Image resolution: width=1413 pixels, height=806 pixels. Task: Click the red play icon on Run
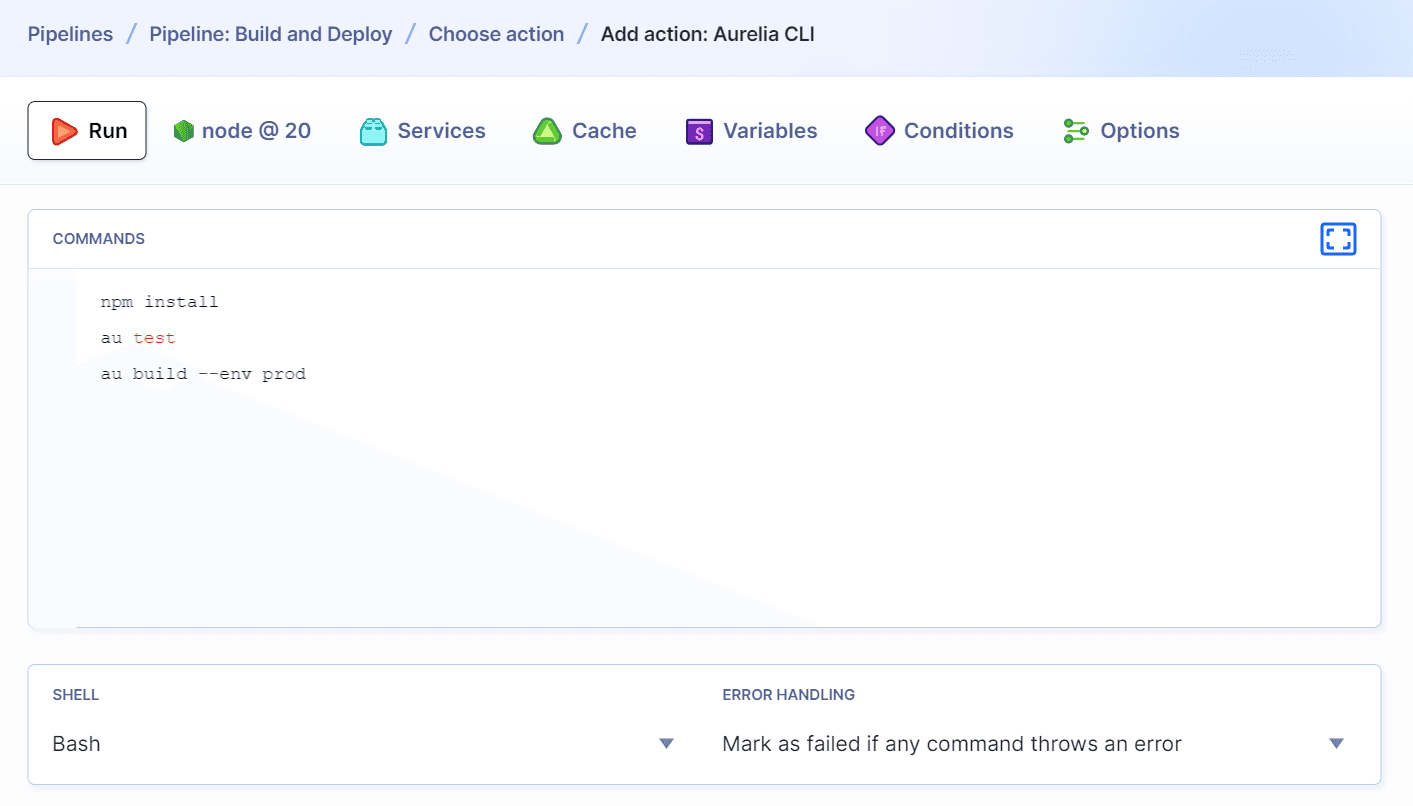65,131
